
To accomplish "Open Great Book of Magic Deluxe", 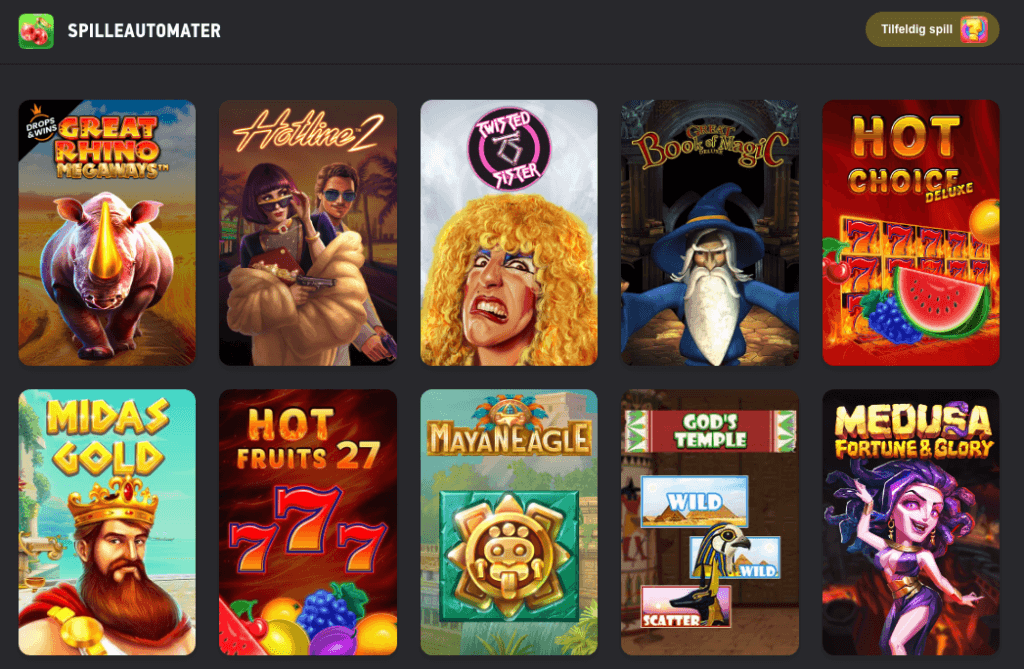I will tap(710, 233).
